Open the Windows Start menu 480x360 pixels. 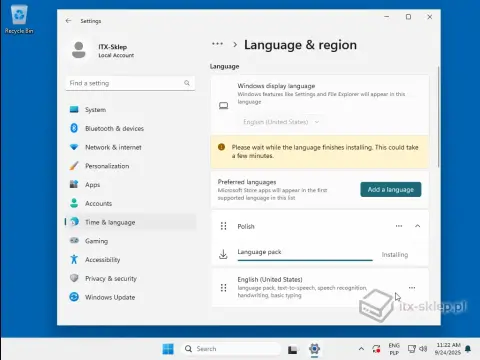tap(168, 349)
